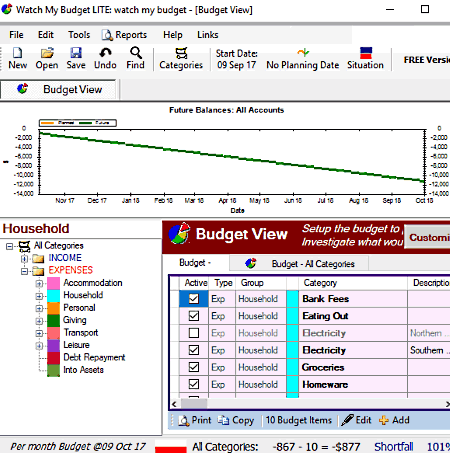This screenshot has width=450, height=453.
Task: Expand the INCOME tree node
Action: [x=24, y=259]
